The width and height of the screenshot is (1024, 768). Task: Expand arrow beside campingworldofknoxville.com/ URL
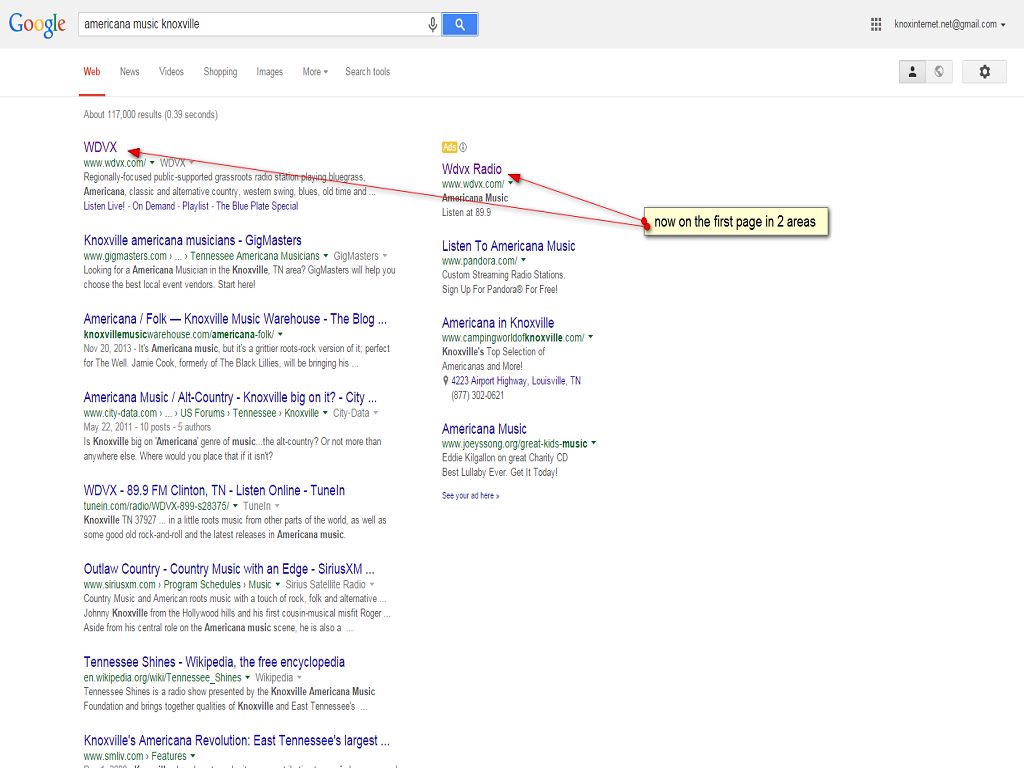591,338
